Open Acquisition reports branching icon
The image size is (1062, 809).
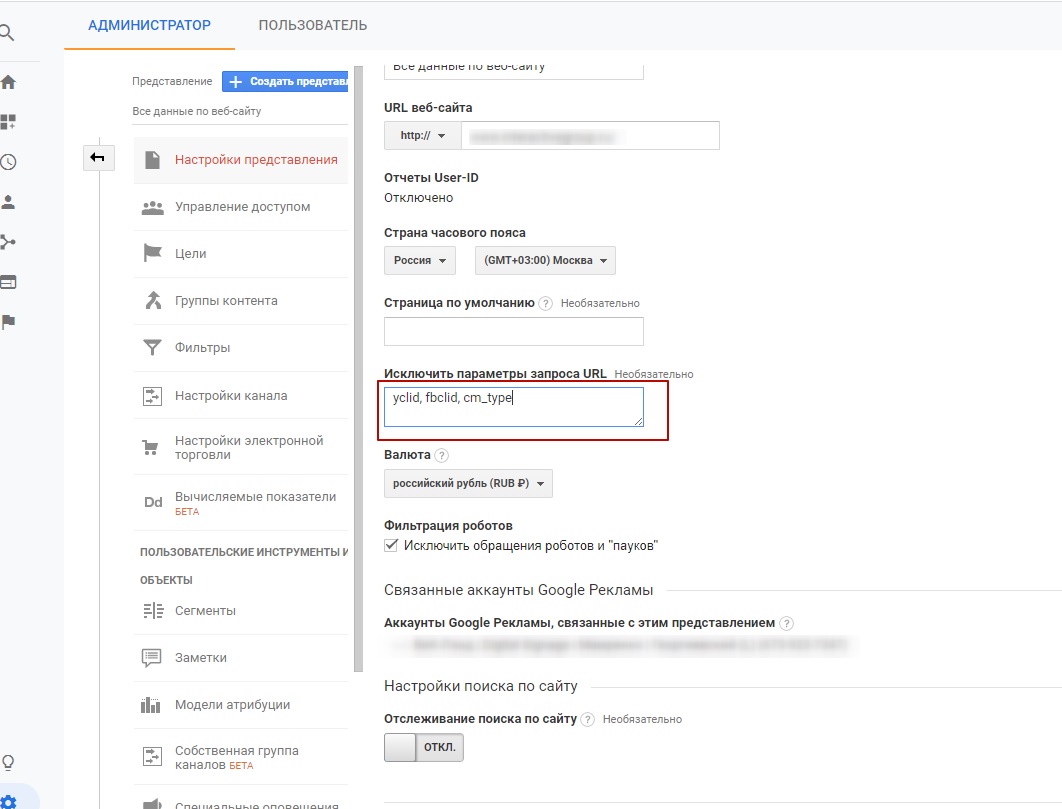click(x=8, y=242)
